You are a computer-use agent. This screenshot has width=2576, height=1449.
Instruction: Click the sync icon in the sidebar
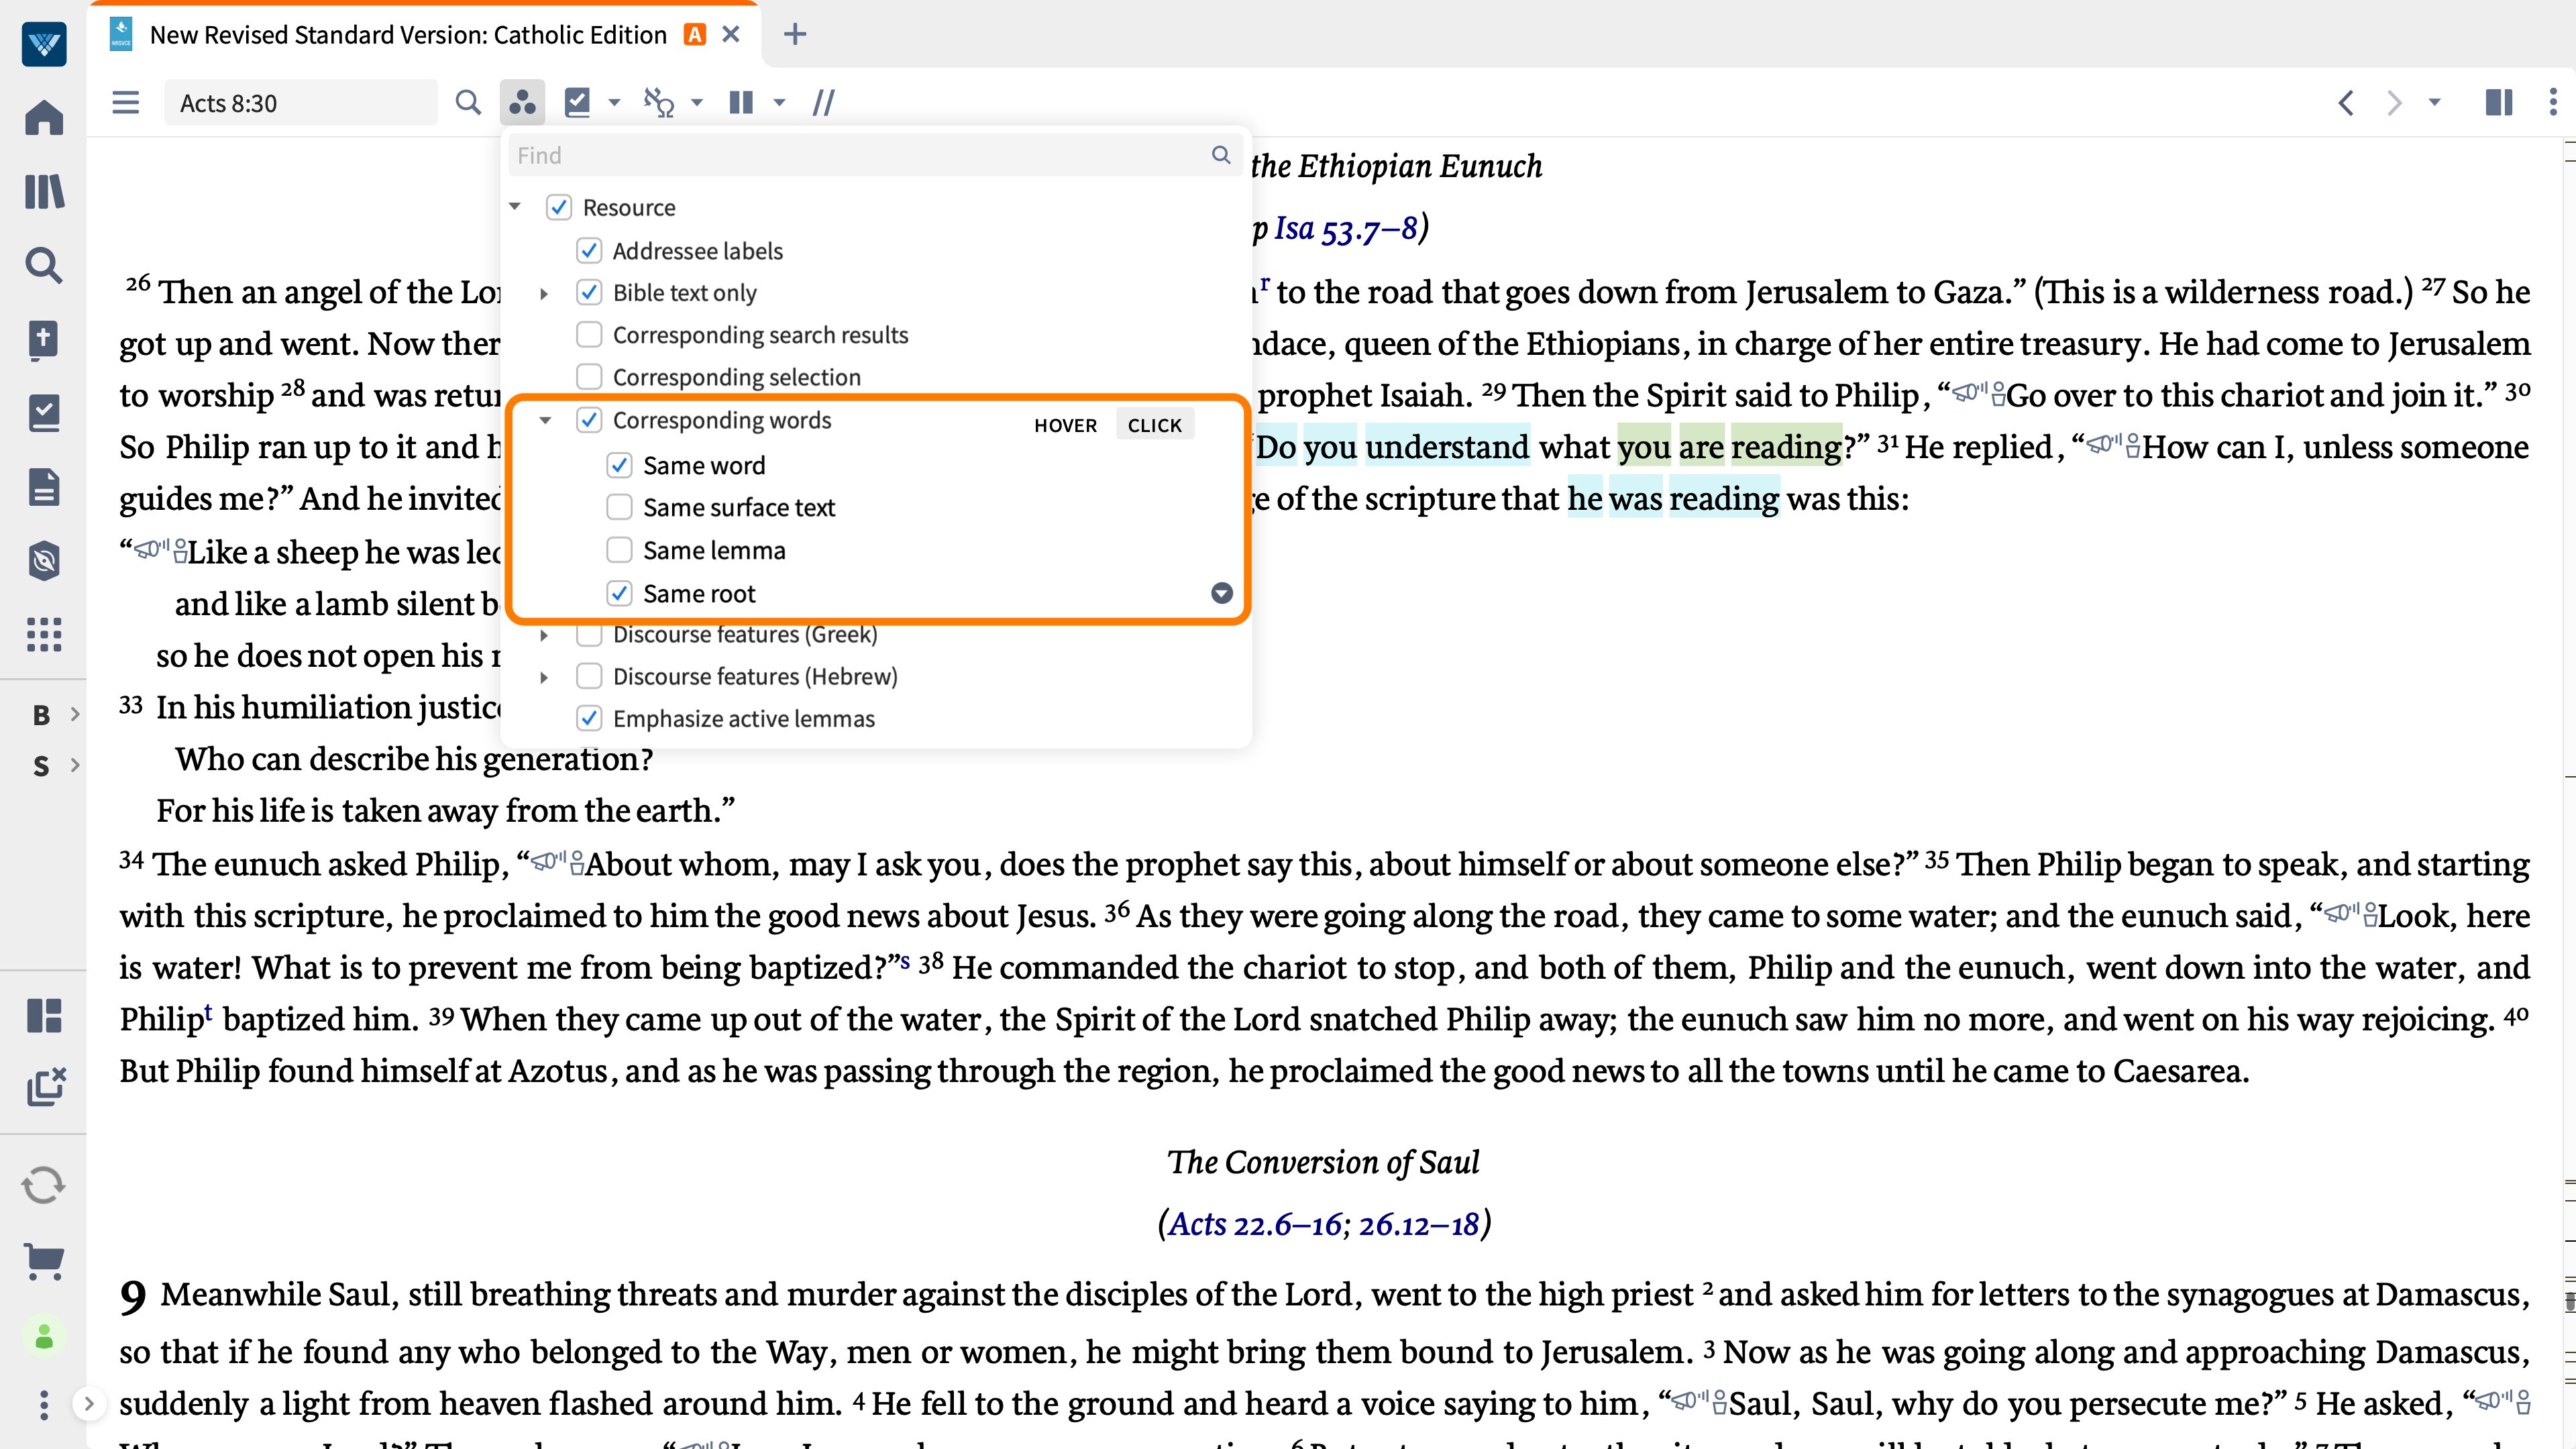tap(44, 1185)
